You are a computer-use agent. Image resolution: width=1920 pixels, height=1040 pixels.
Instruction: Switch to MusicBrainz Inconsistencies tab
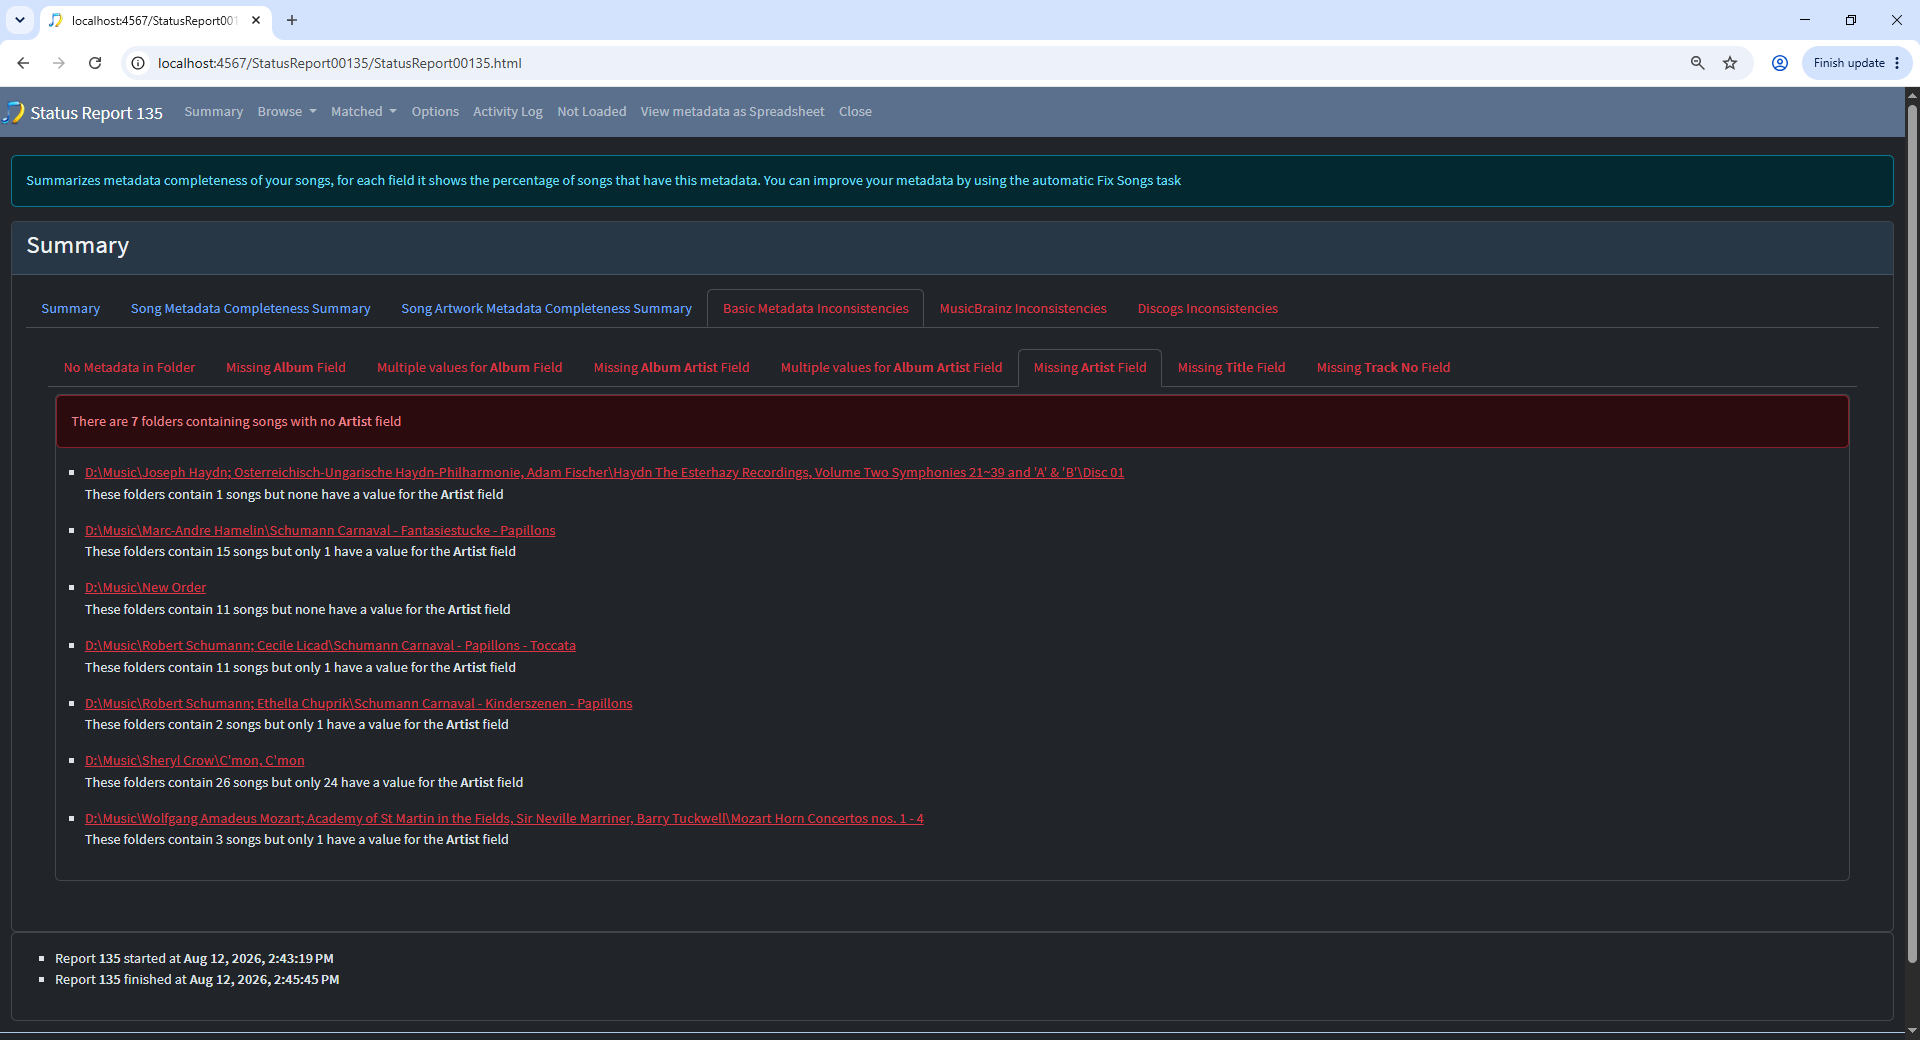[x=1023, y=309]
